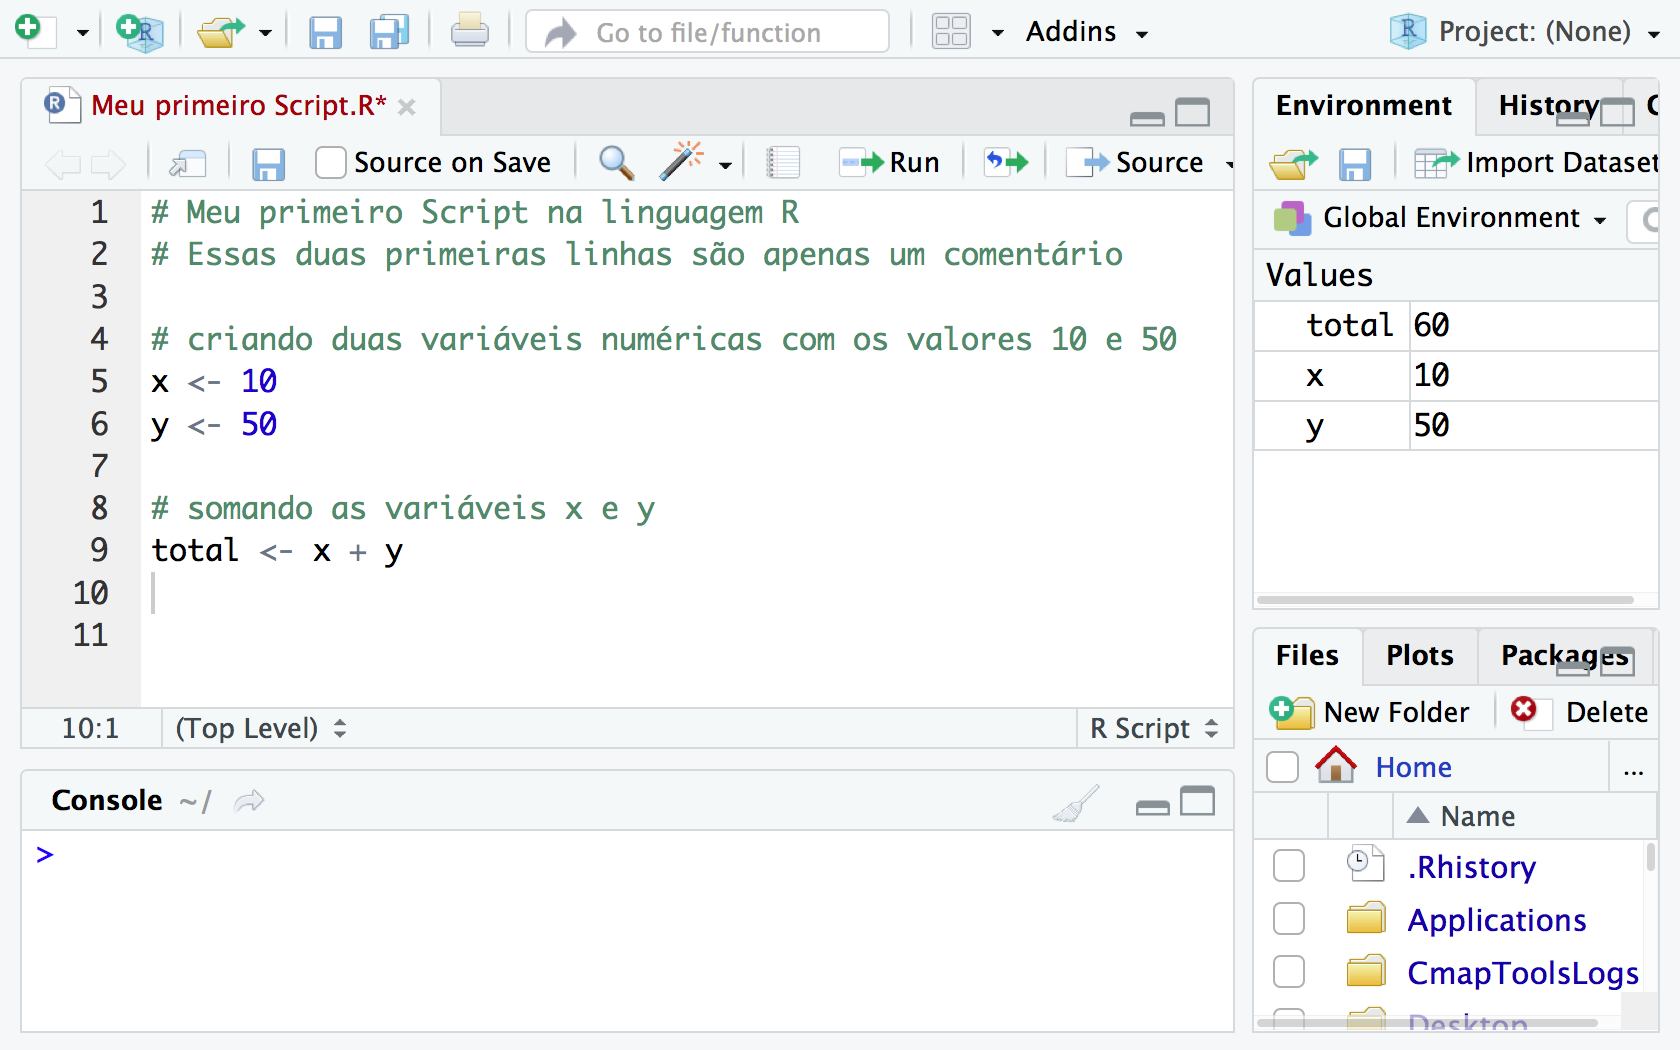Viewport: 1680px width, 1050px height.
Task: Switch to the Plots tab
Action: (x=1419, y=656)
